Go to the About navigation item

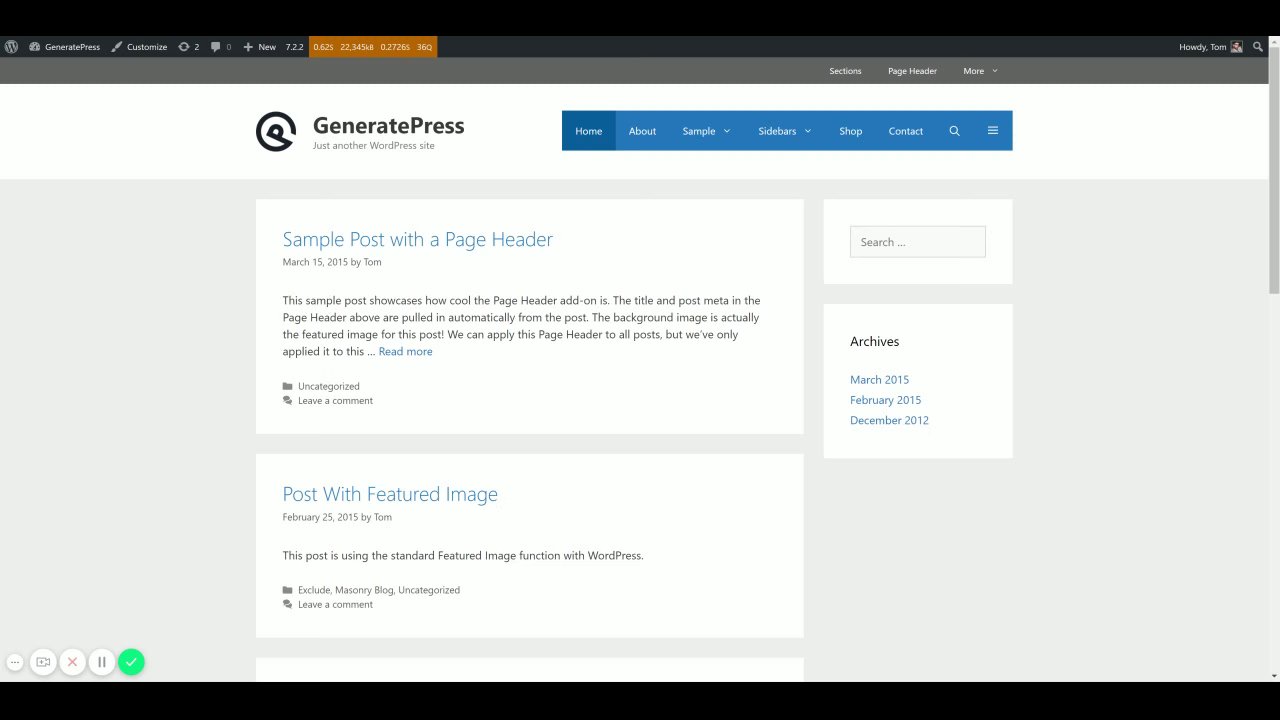click(x=642, y=131)
